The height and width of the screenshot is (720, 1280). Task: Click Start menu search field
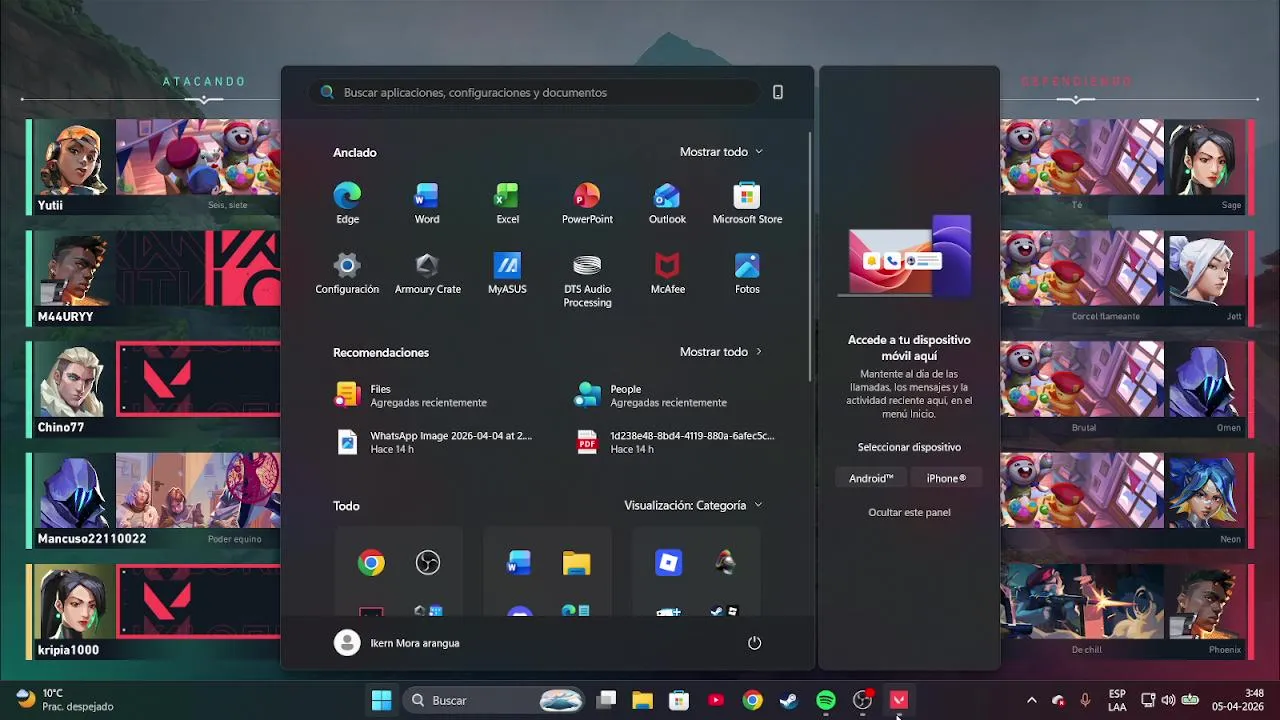click(533, 92)
